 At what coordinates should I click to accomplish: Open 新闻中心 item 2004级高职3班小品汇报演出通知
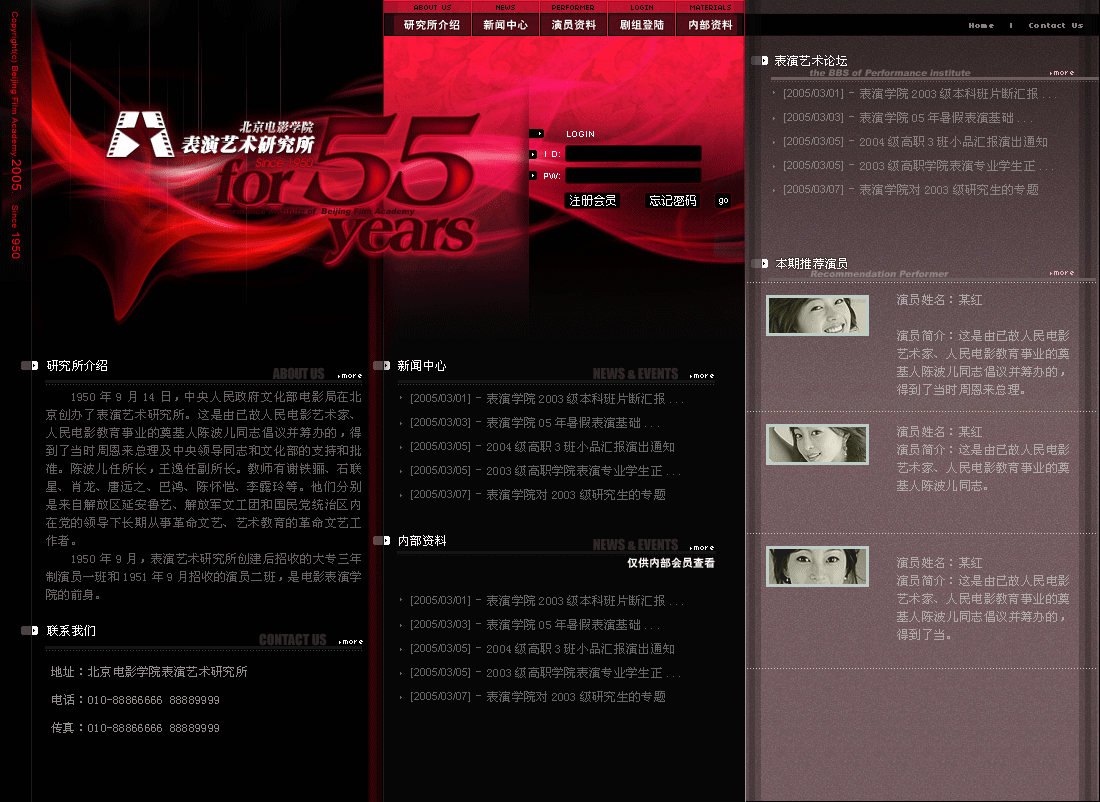[x=542, y=446]
